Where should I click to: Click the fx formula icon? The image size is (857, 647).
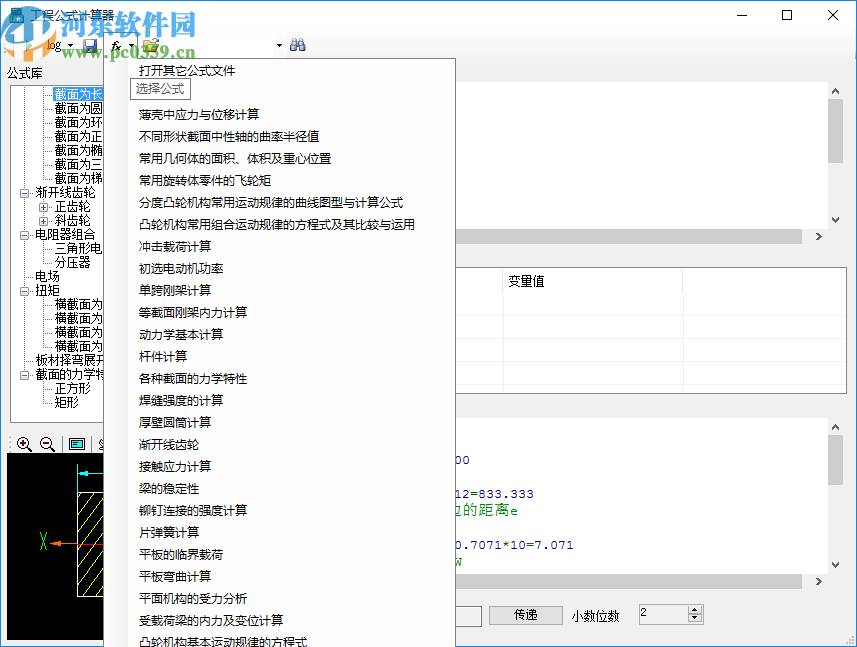pos(116,46)
